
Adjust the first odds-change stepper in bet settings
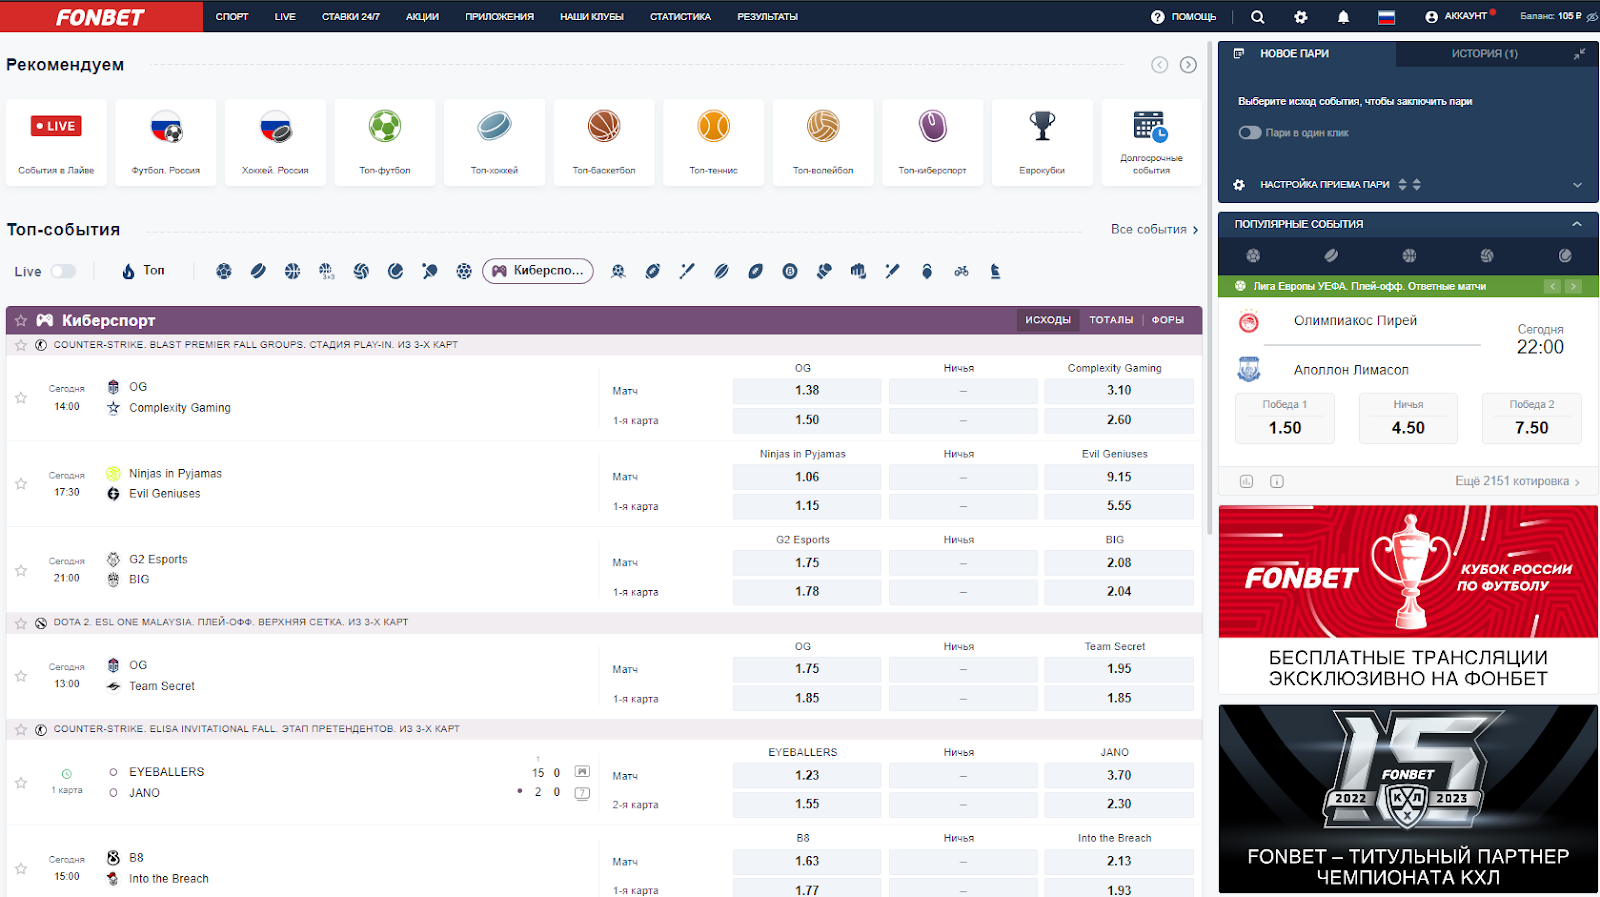coord(1402,185)
